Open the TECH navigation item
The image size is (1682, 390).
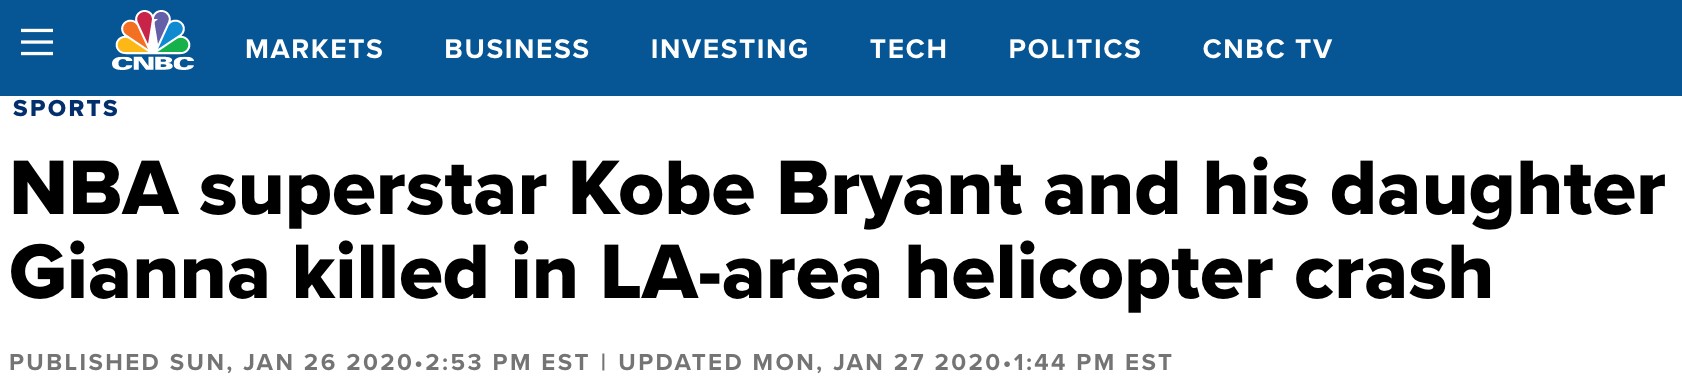pos(908,49)
